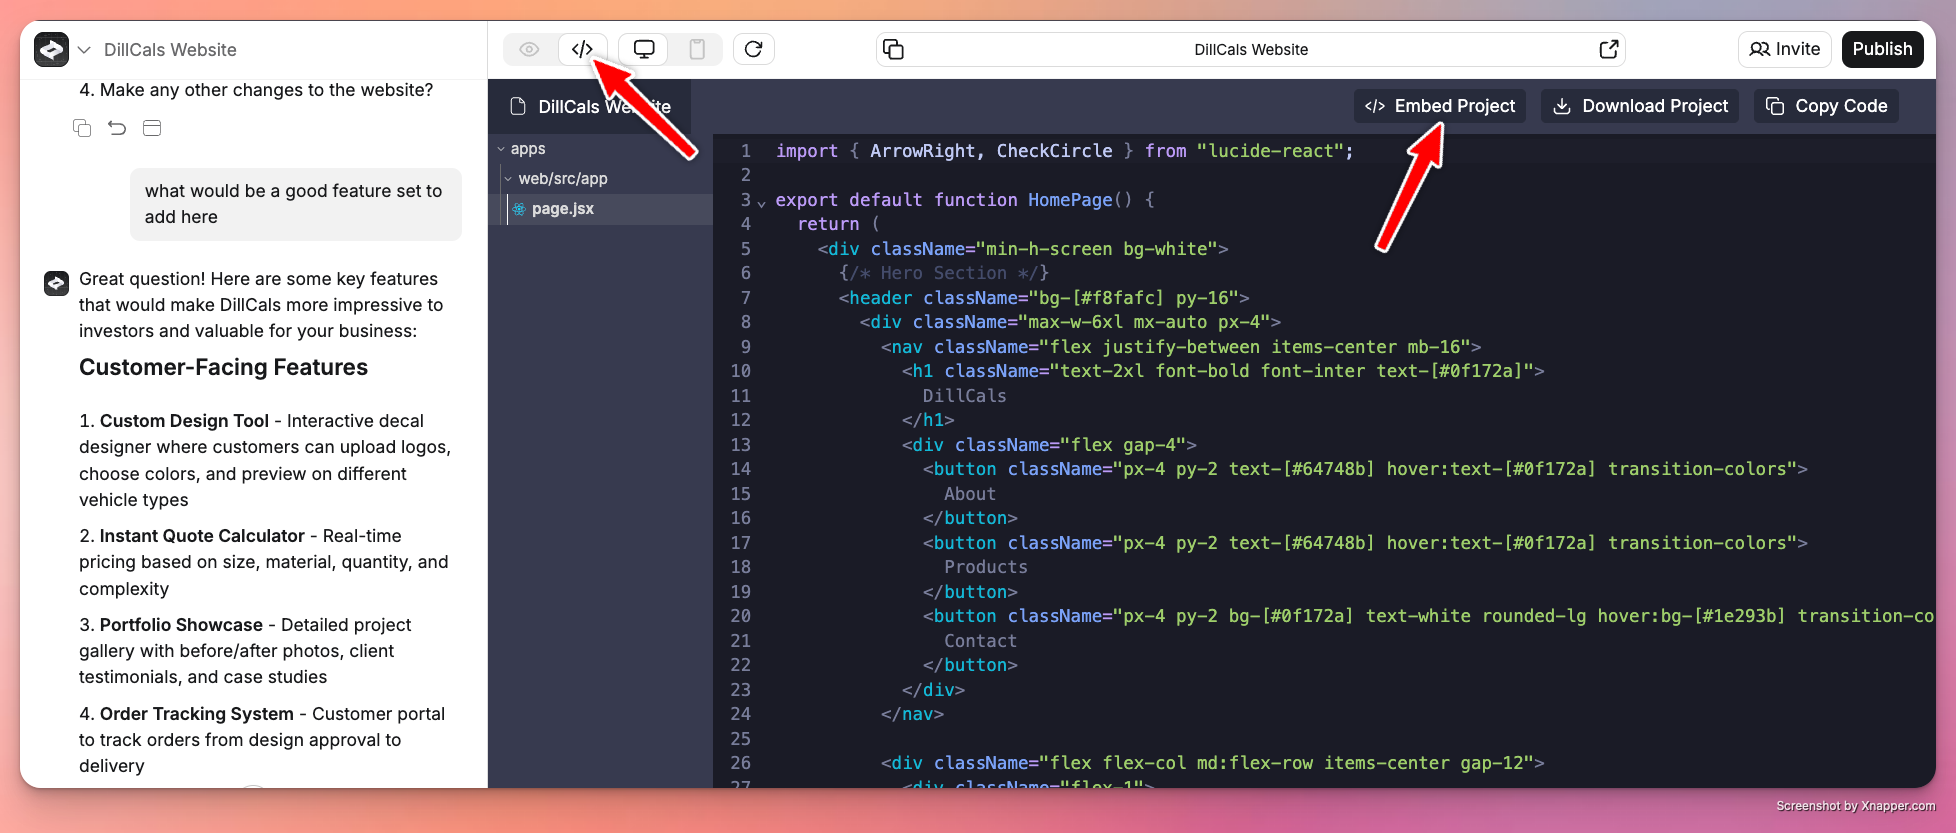Click the Copy Code button
The image size is (1956, 833).
pos(1826,106)
